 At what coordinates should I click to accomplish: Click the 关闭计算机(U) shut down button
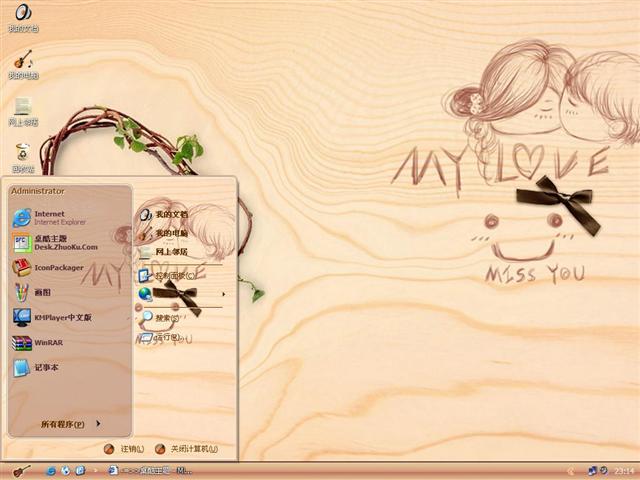[187, 449]
